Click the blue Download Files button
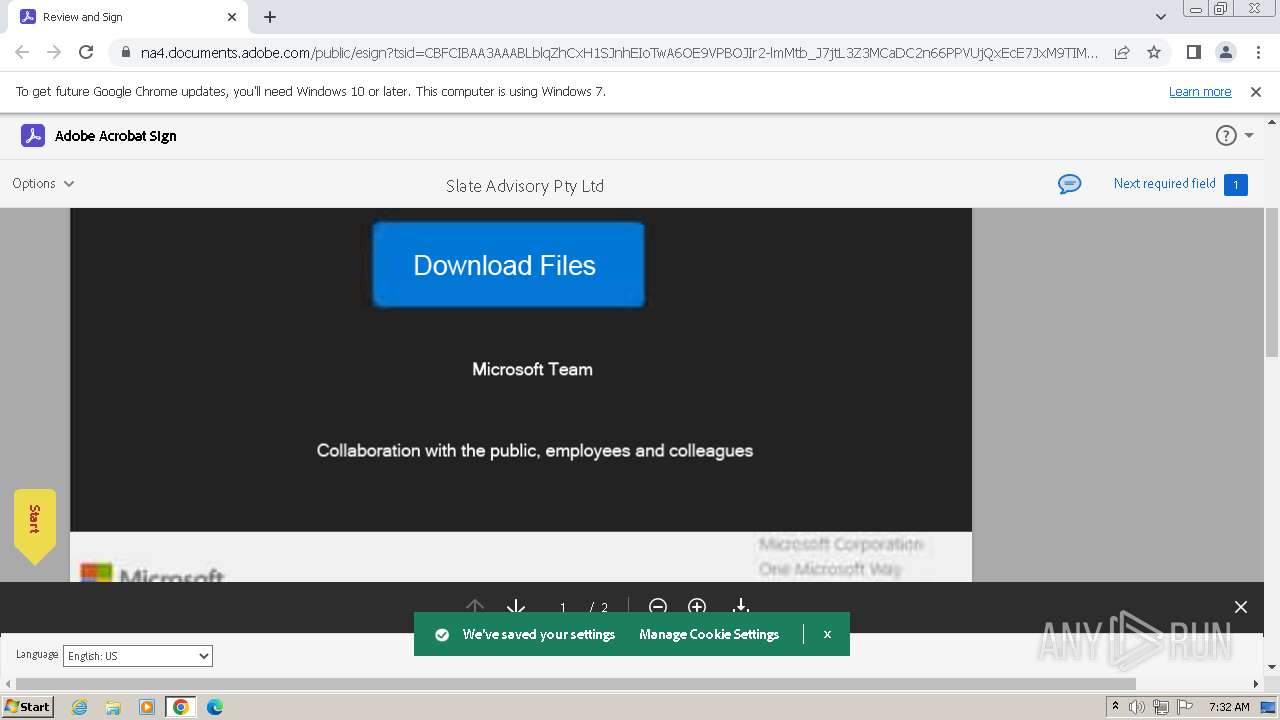Screen dimensions: 1280x720 (508, 265)
